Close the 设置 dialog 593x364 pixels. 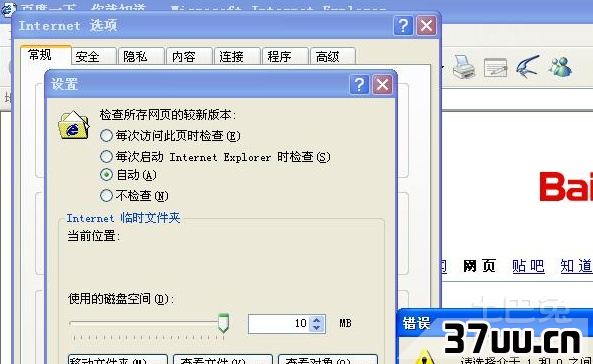point(382,84)
